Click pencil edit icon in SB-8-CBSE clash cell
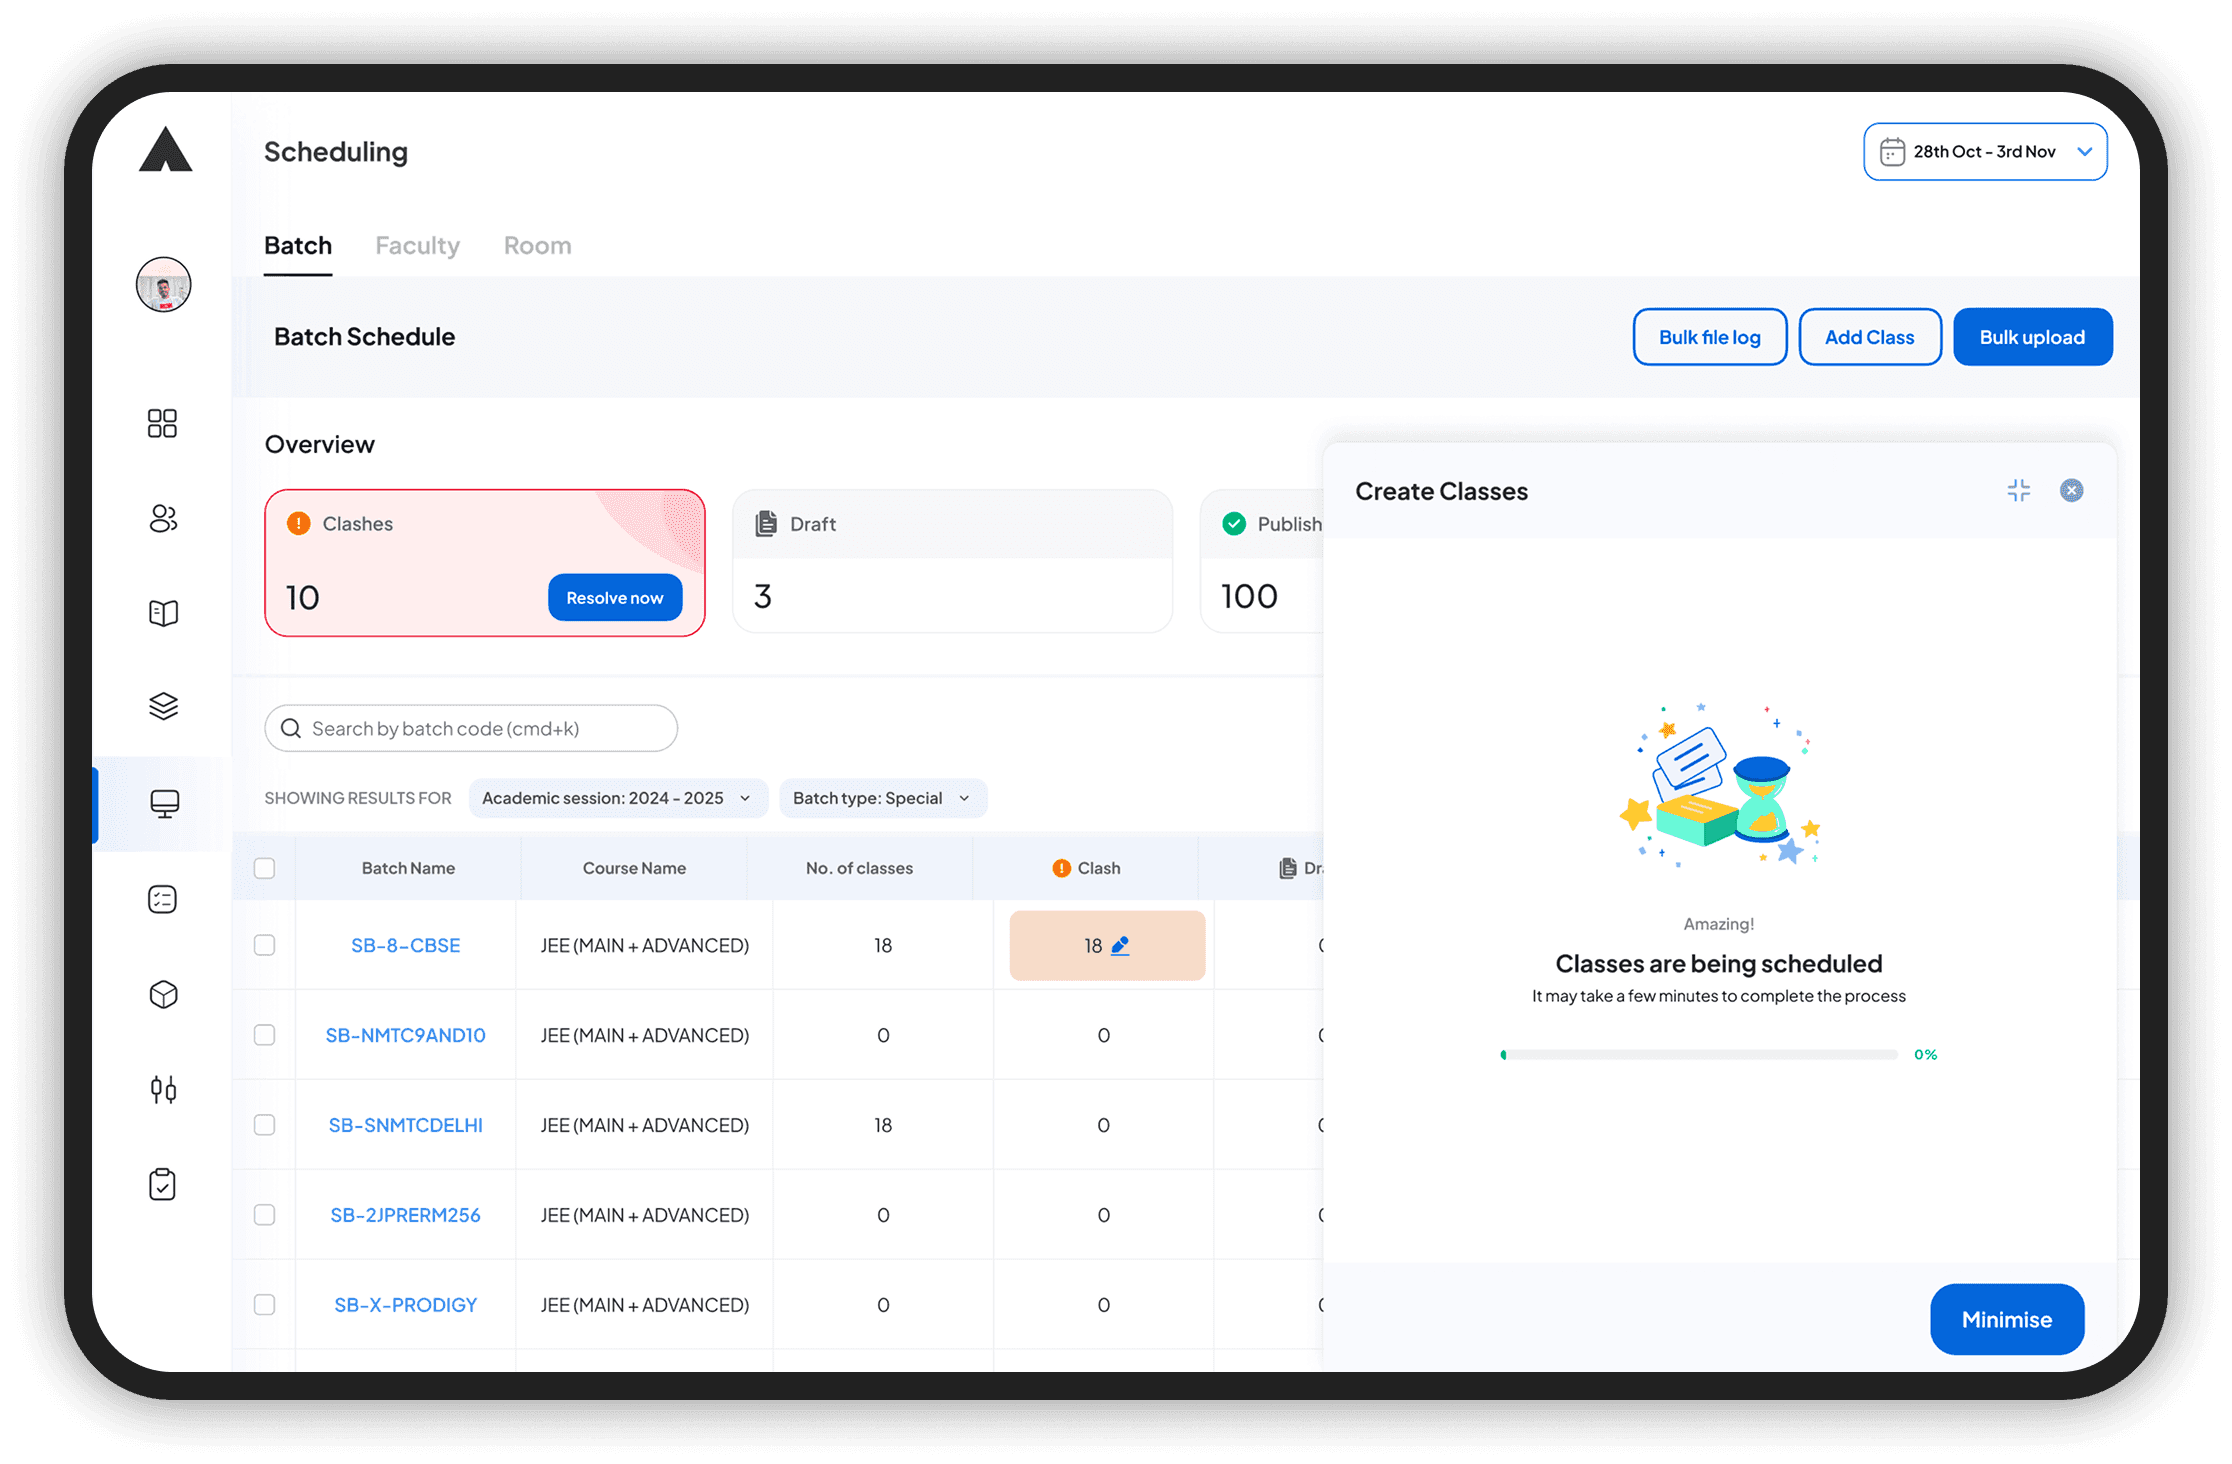2232x1464 pixels. coord(1120,945)
